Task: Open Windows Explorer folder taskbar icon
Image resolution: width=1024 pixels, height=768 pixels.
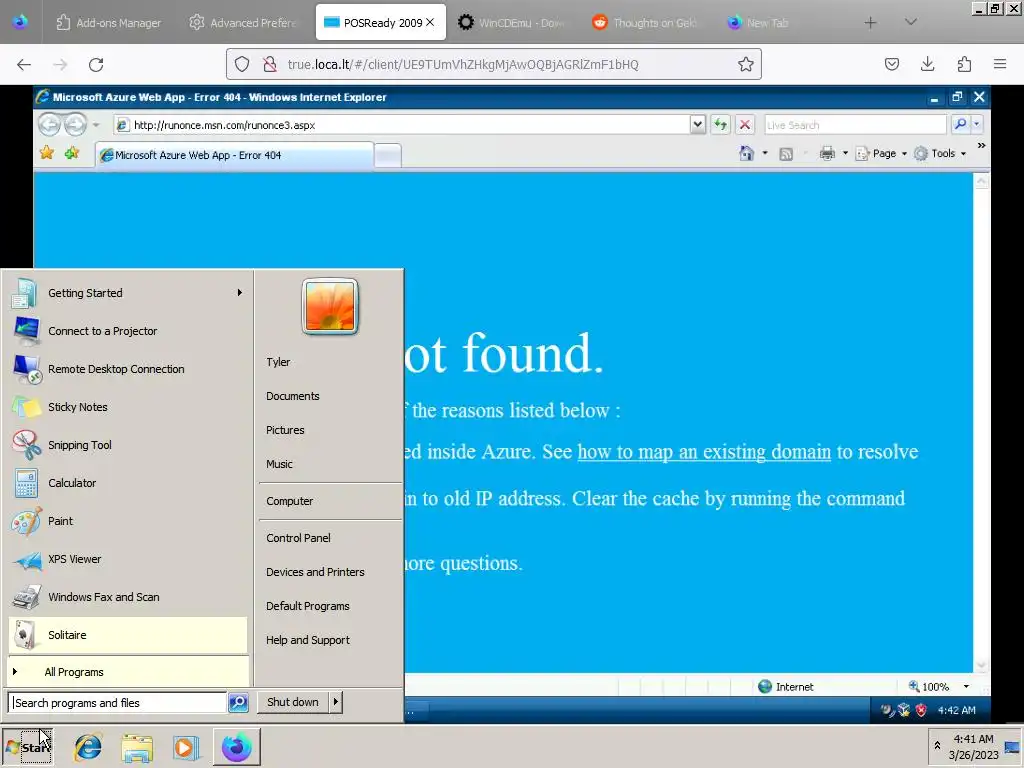Action: coord(136,747)
